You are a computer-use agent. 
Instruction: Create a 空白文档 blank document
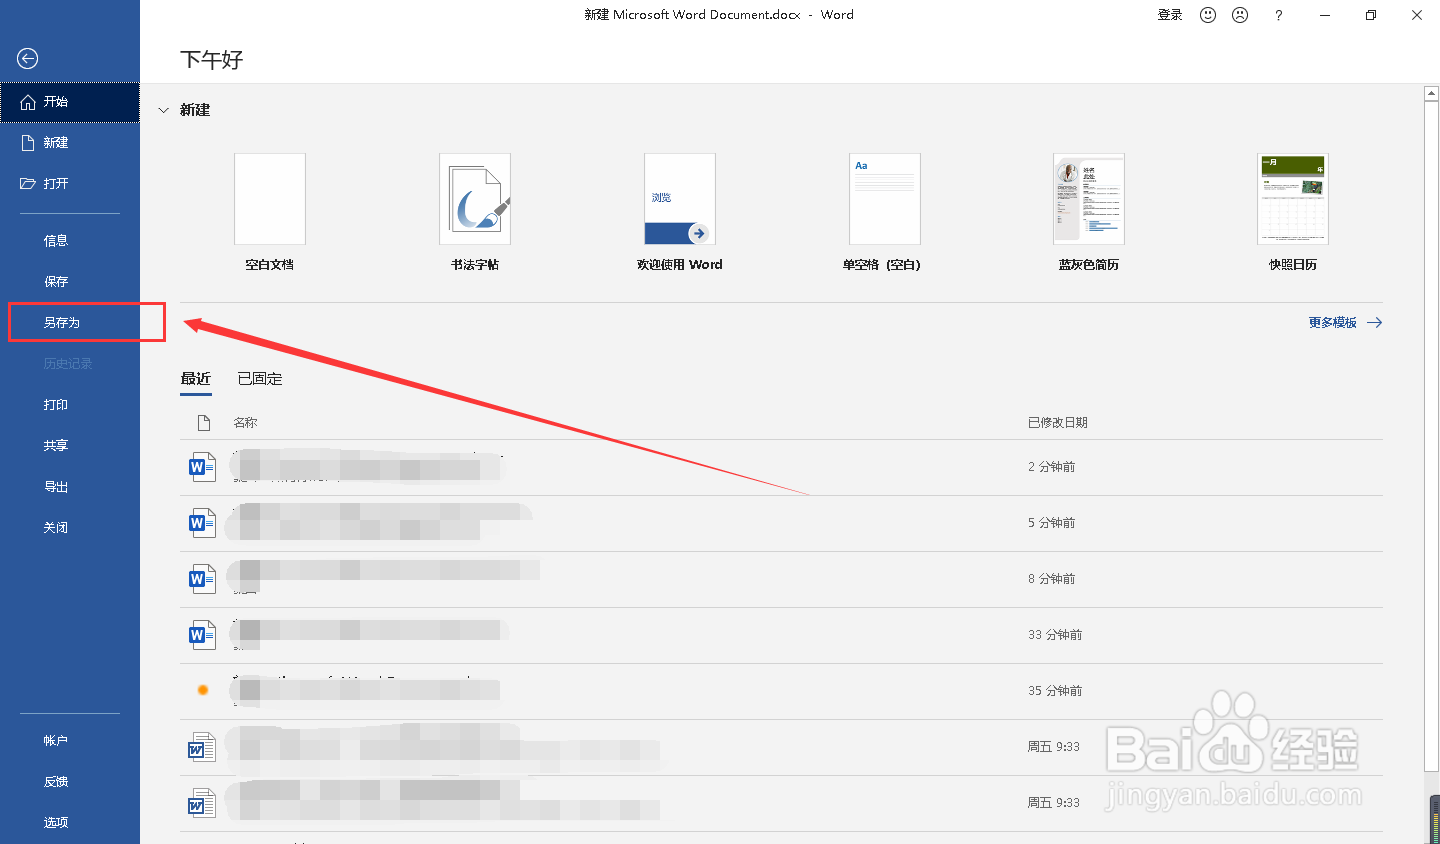point(270,212)
